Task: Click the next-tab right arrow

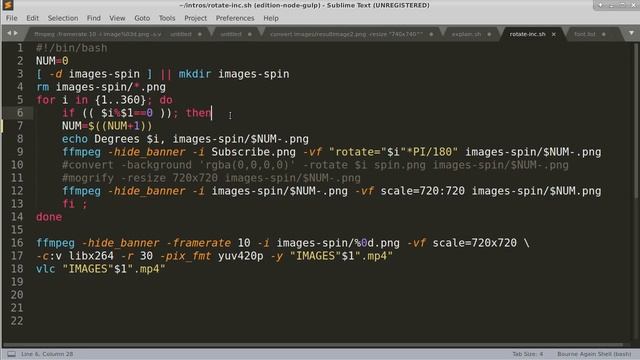Action: point(16,33)
